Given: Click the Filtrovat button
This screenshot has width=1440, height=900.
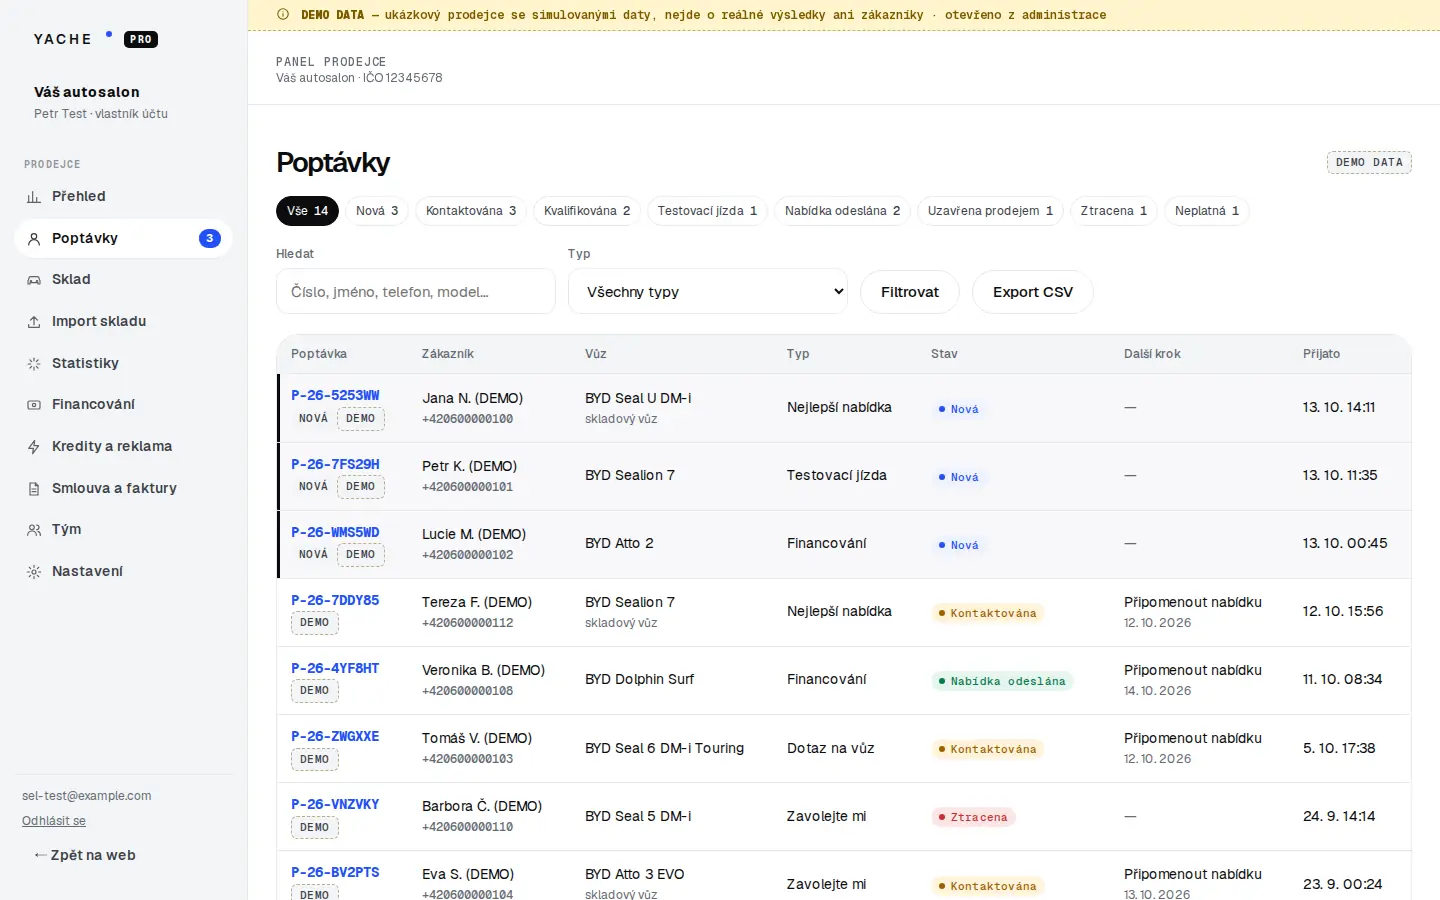Looking at the screenshot, I should tap(910, 292).
